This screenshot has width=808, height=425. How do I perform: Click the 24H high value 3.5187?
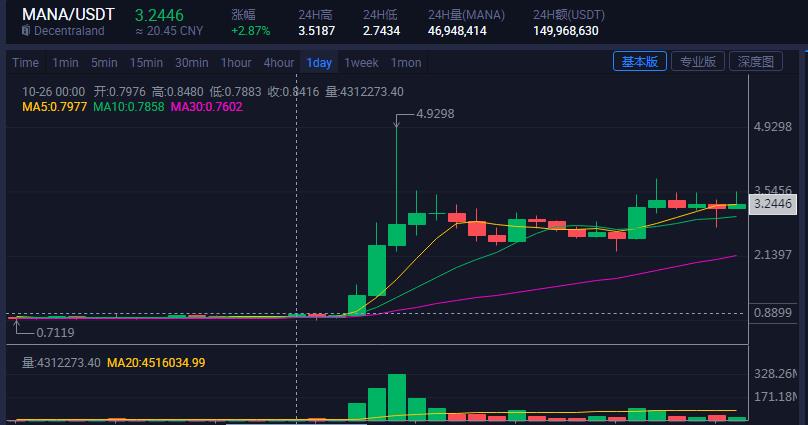(x=316, y=31)
